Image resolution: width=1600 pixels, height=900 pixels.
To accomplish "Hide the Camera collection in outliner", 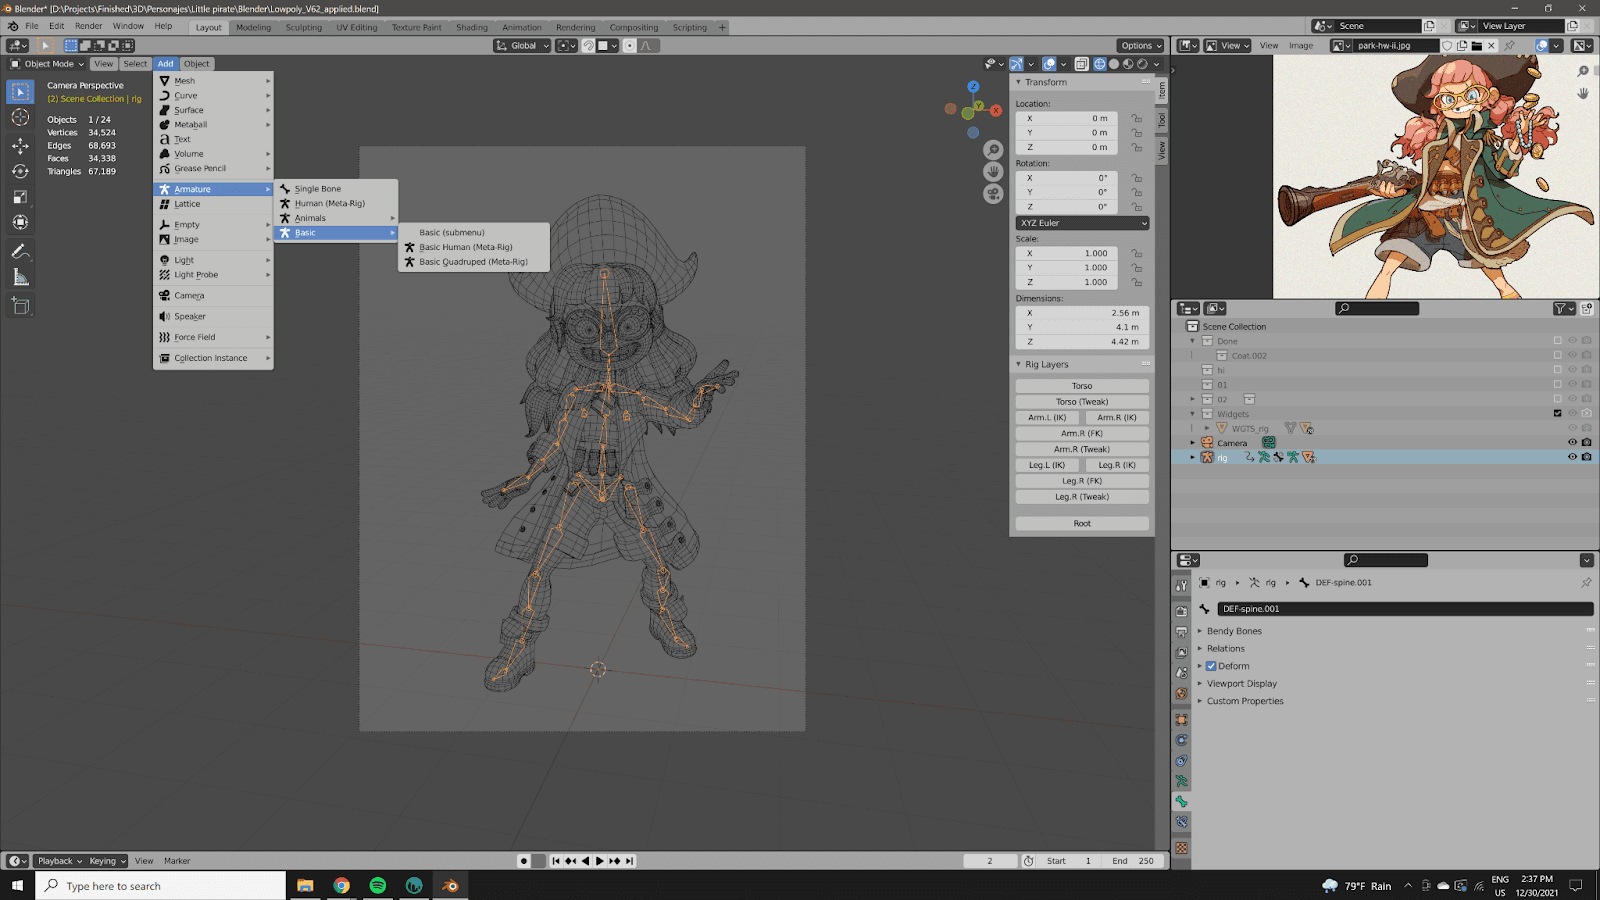I will point(1571,443).
